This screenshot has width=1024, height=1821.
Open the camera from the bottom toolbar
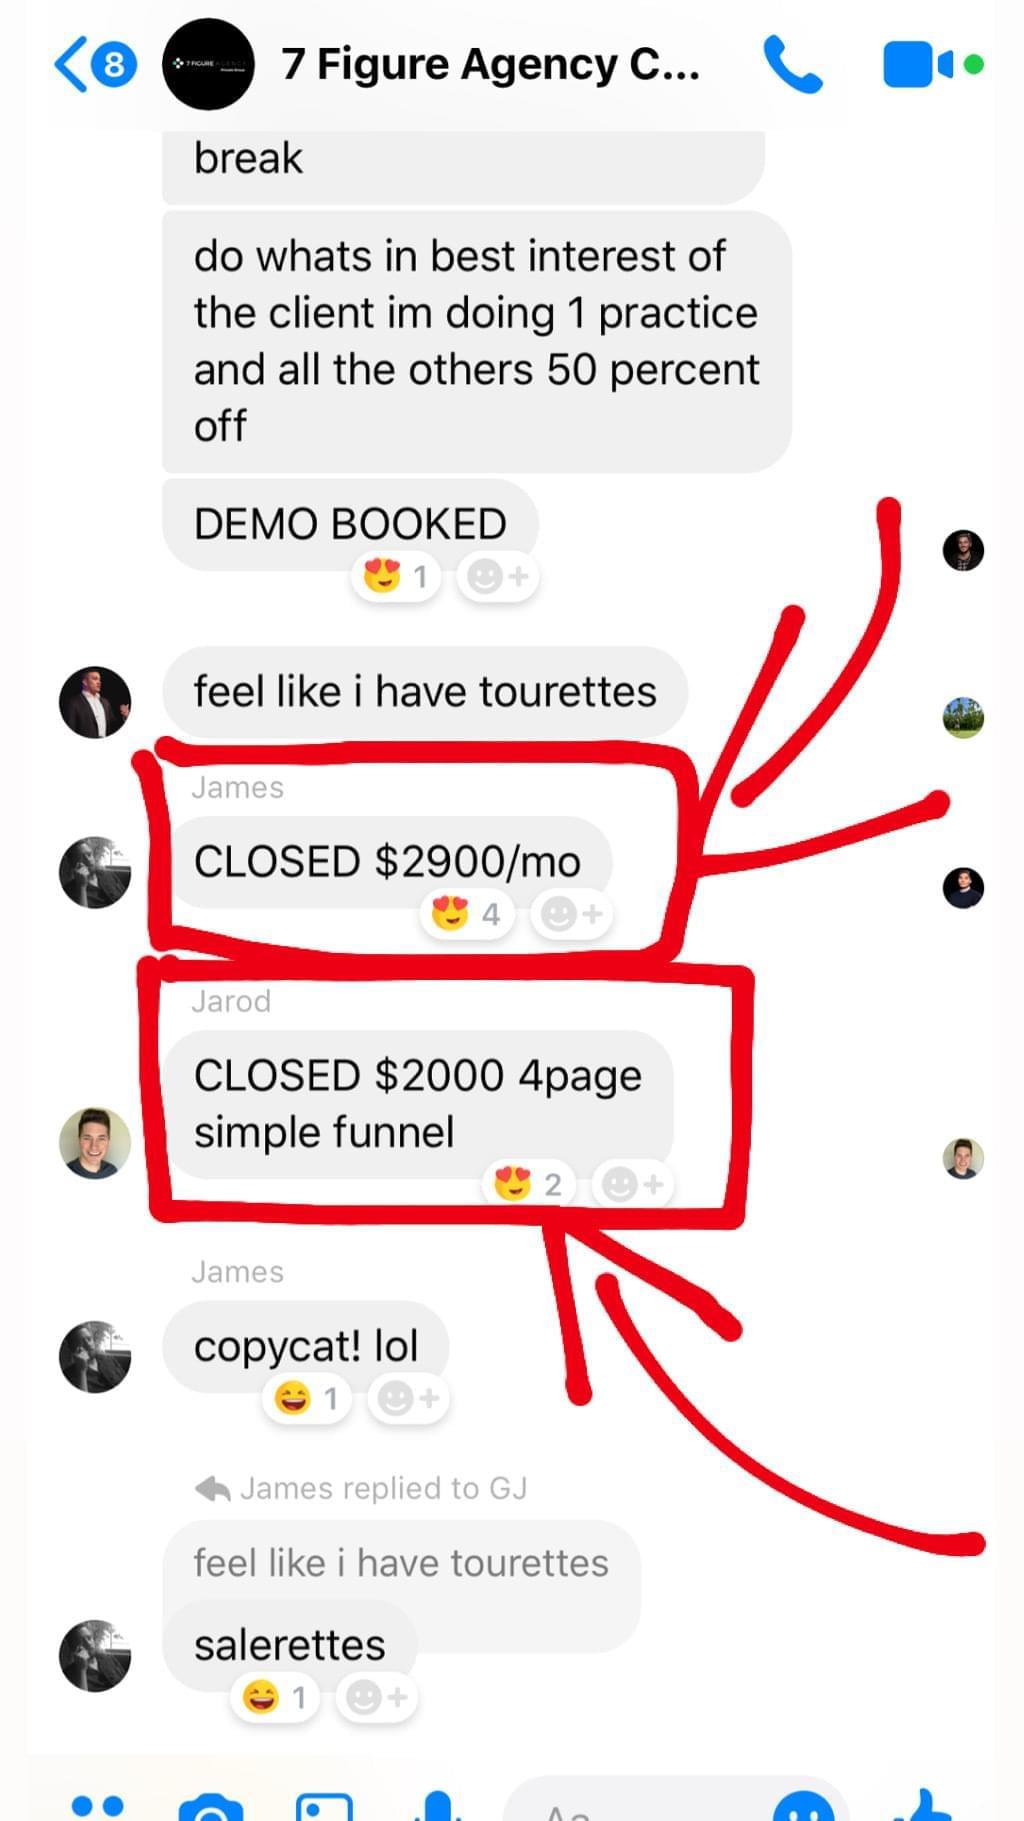(x=211, y=1807)
